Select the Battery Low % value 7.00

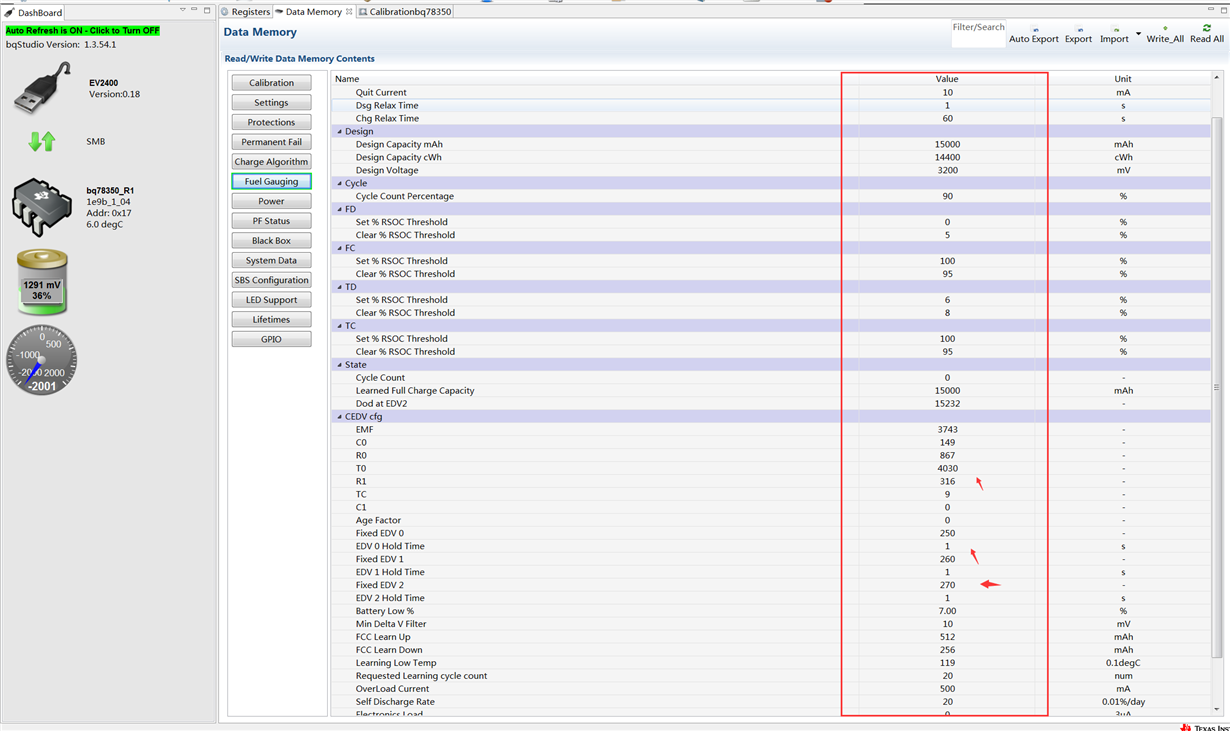pos(947,612)
